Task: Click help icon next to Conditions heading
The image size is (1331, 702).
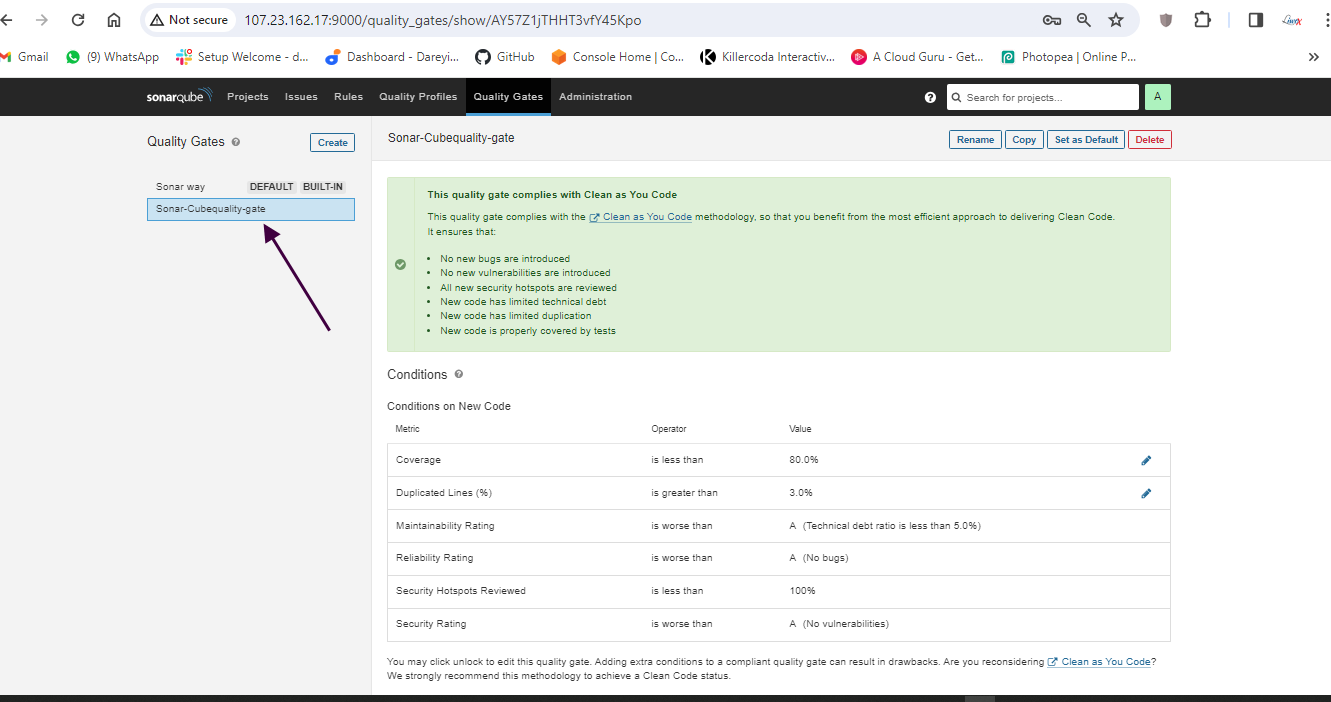Action: (459, 374)
